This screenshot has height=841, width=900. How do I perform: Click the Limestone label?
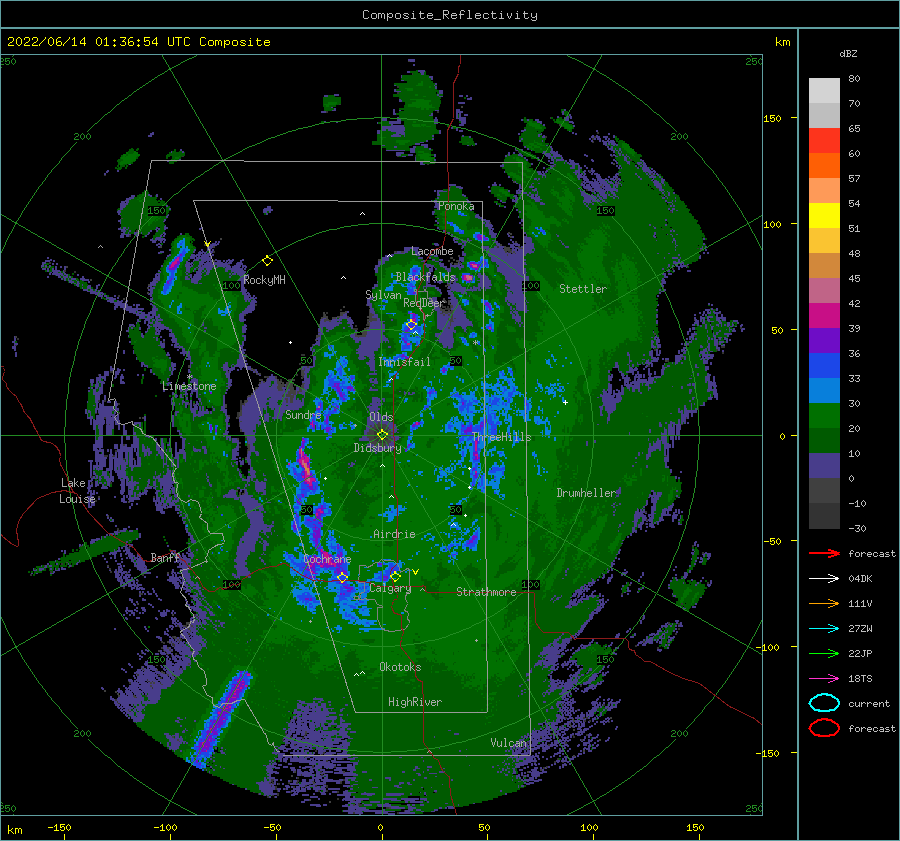coord(189,386)
